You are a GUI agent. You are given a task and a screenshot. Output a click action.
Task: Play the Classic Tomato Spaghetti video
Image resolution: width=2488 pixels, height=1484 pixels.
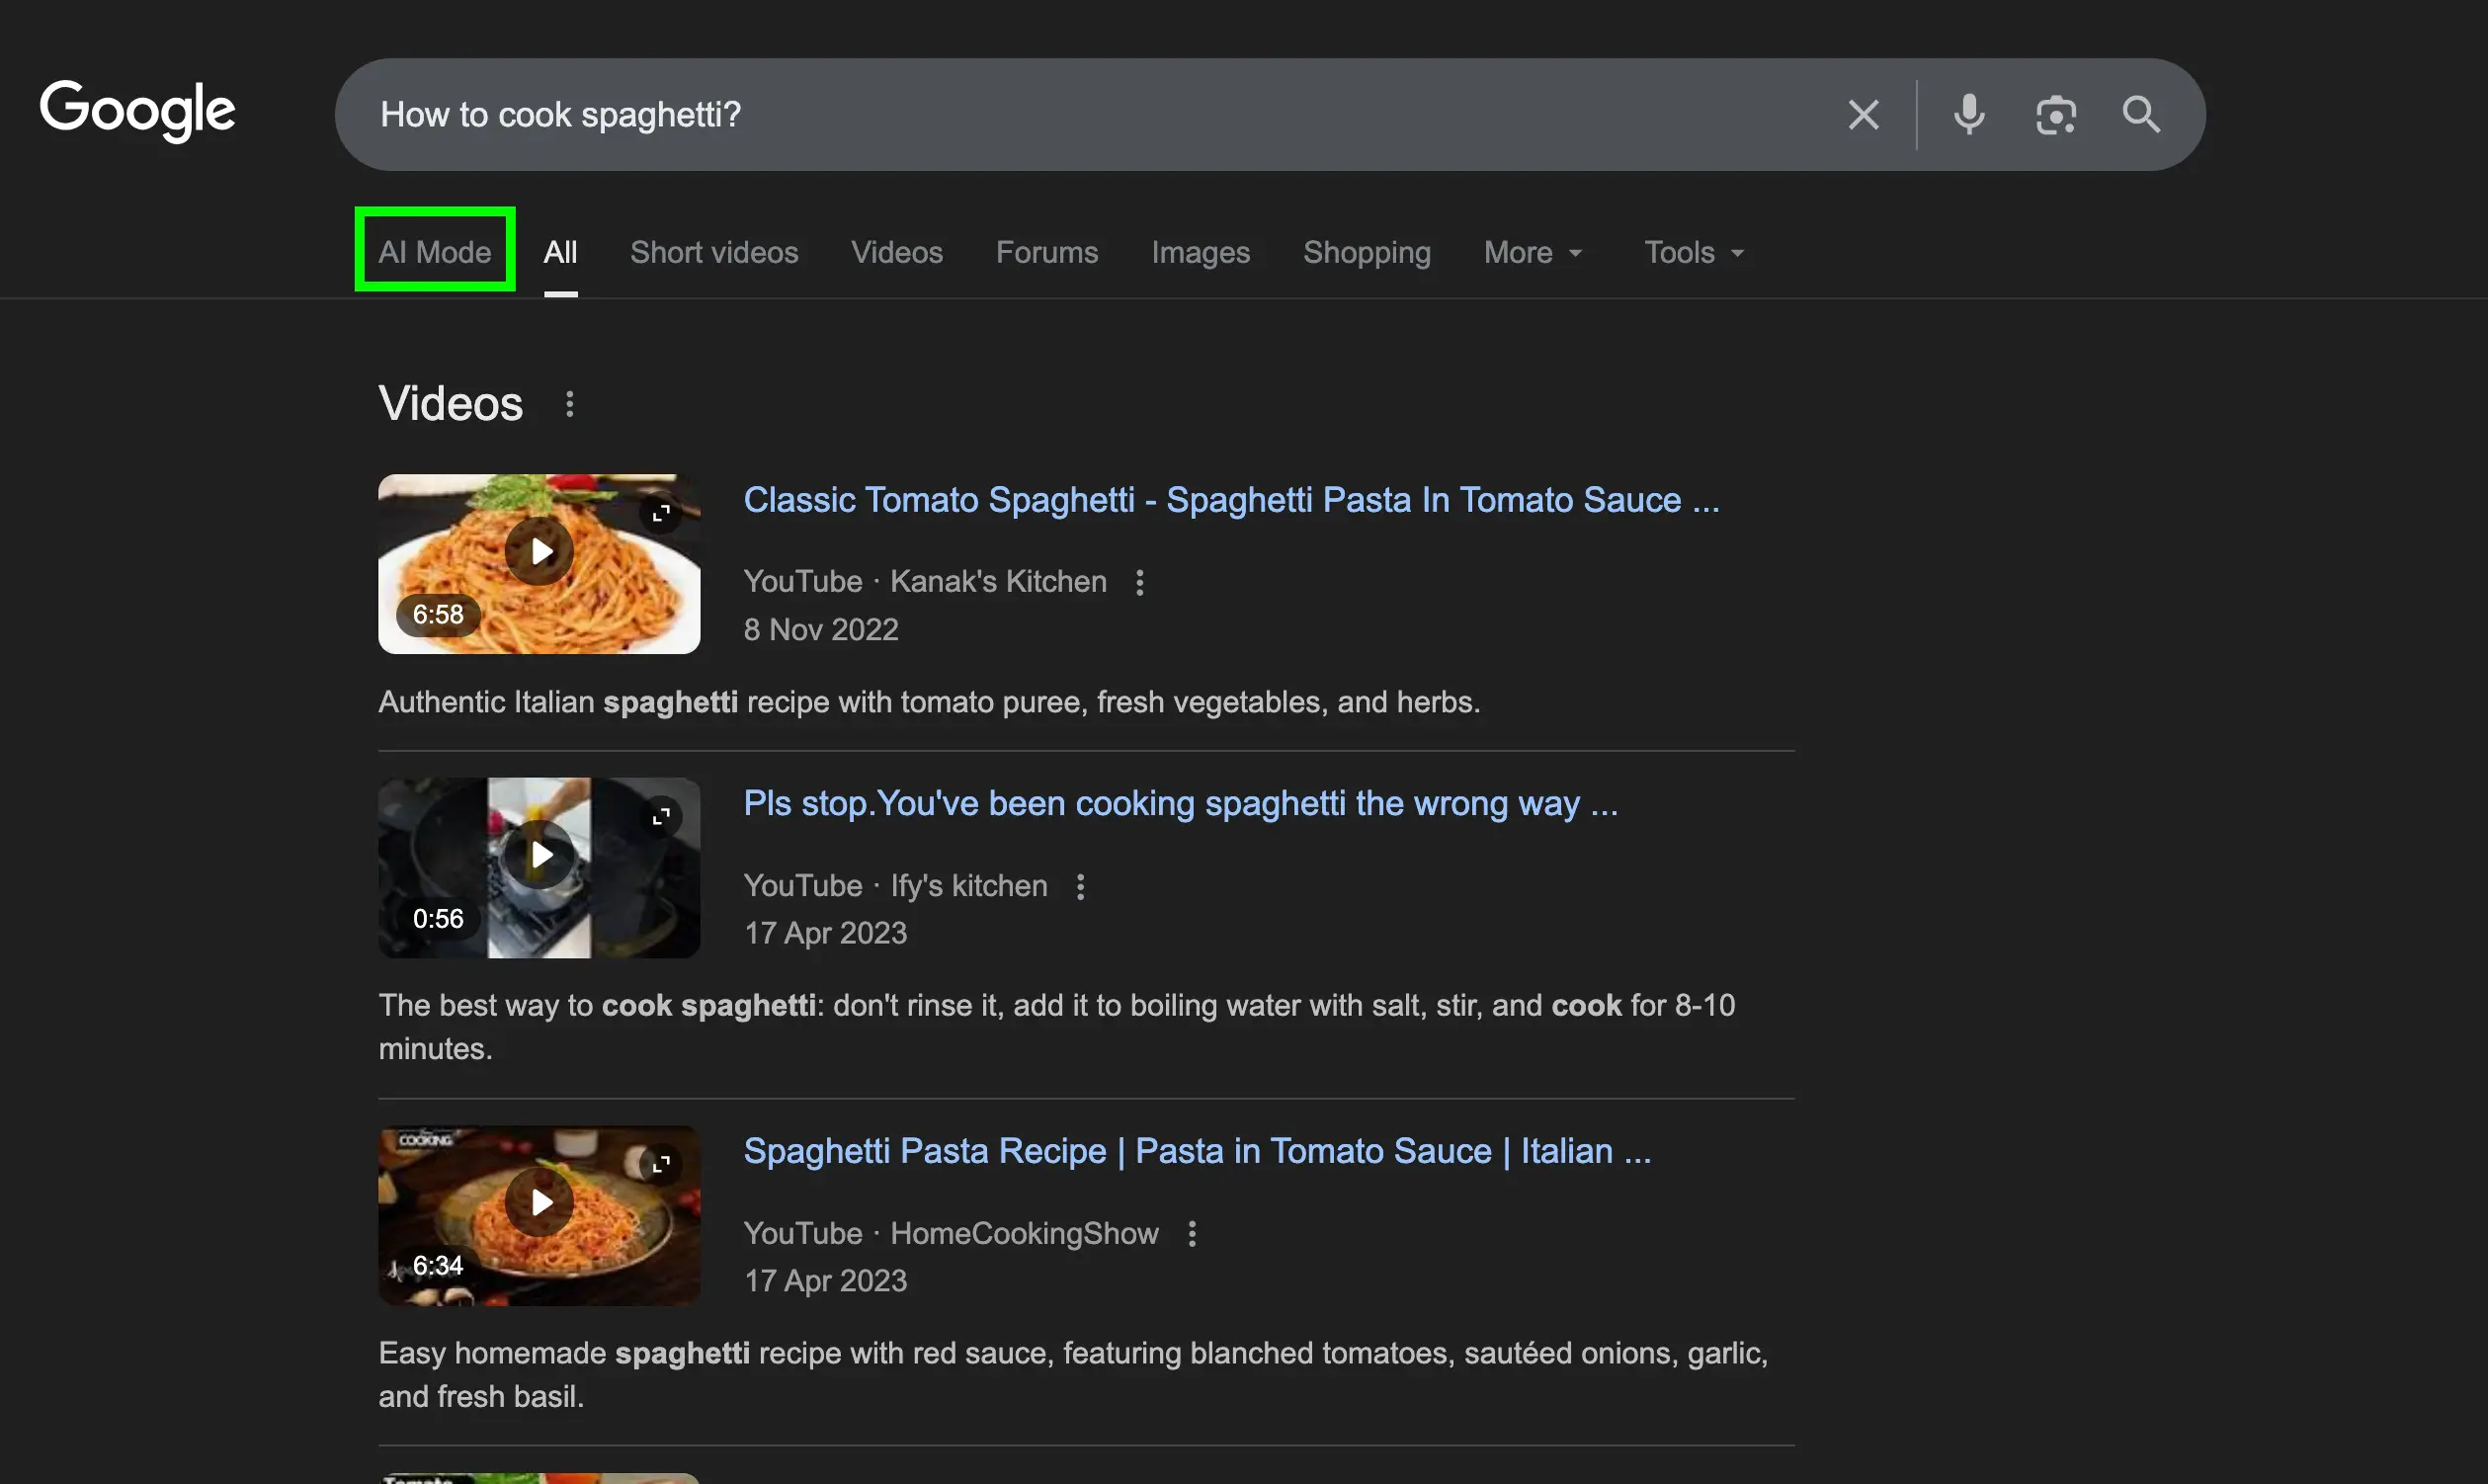click(539, 550)
